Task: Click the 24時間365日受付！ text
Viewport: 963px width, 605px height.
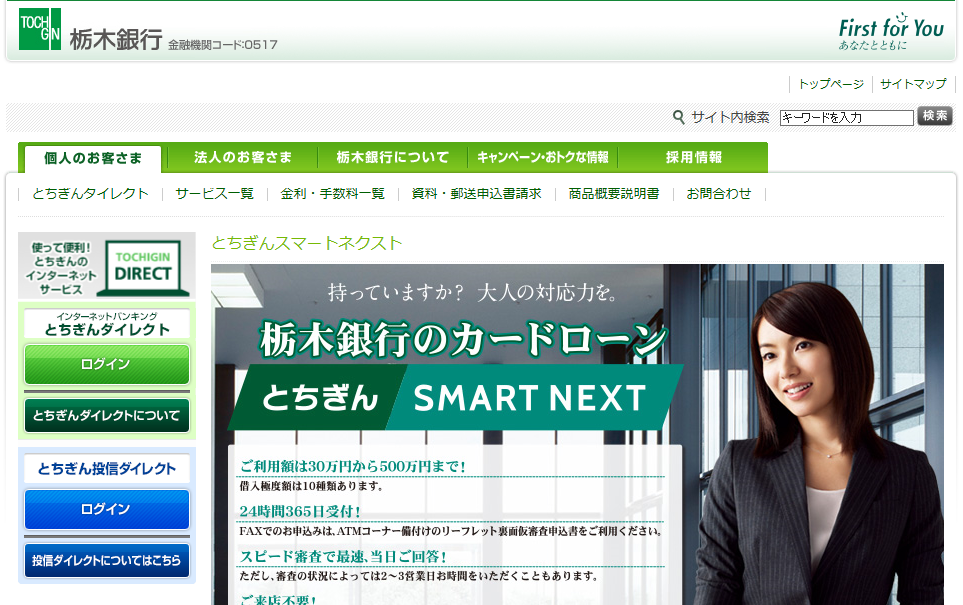Action: click(300, 512)
